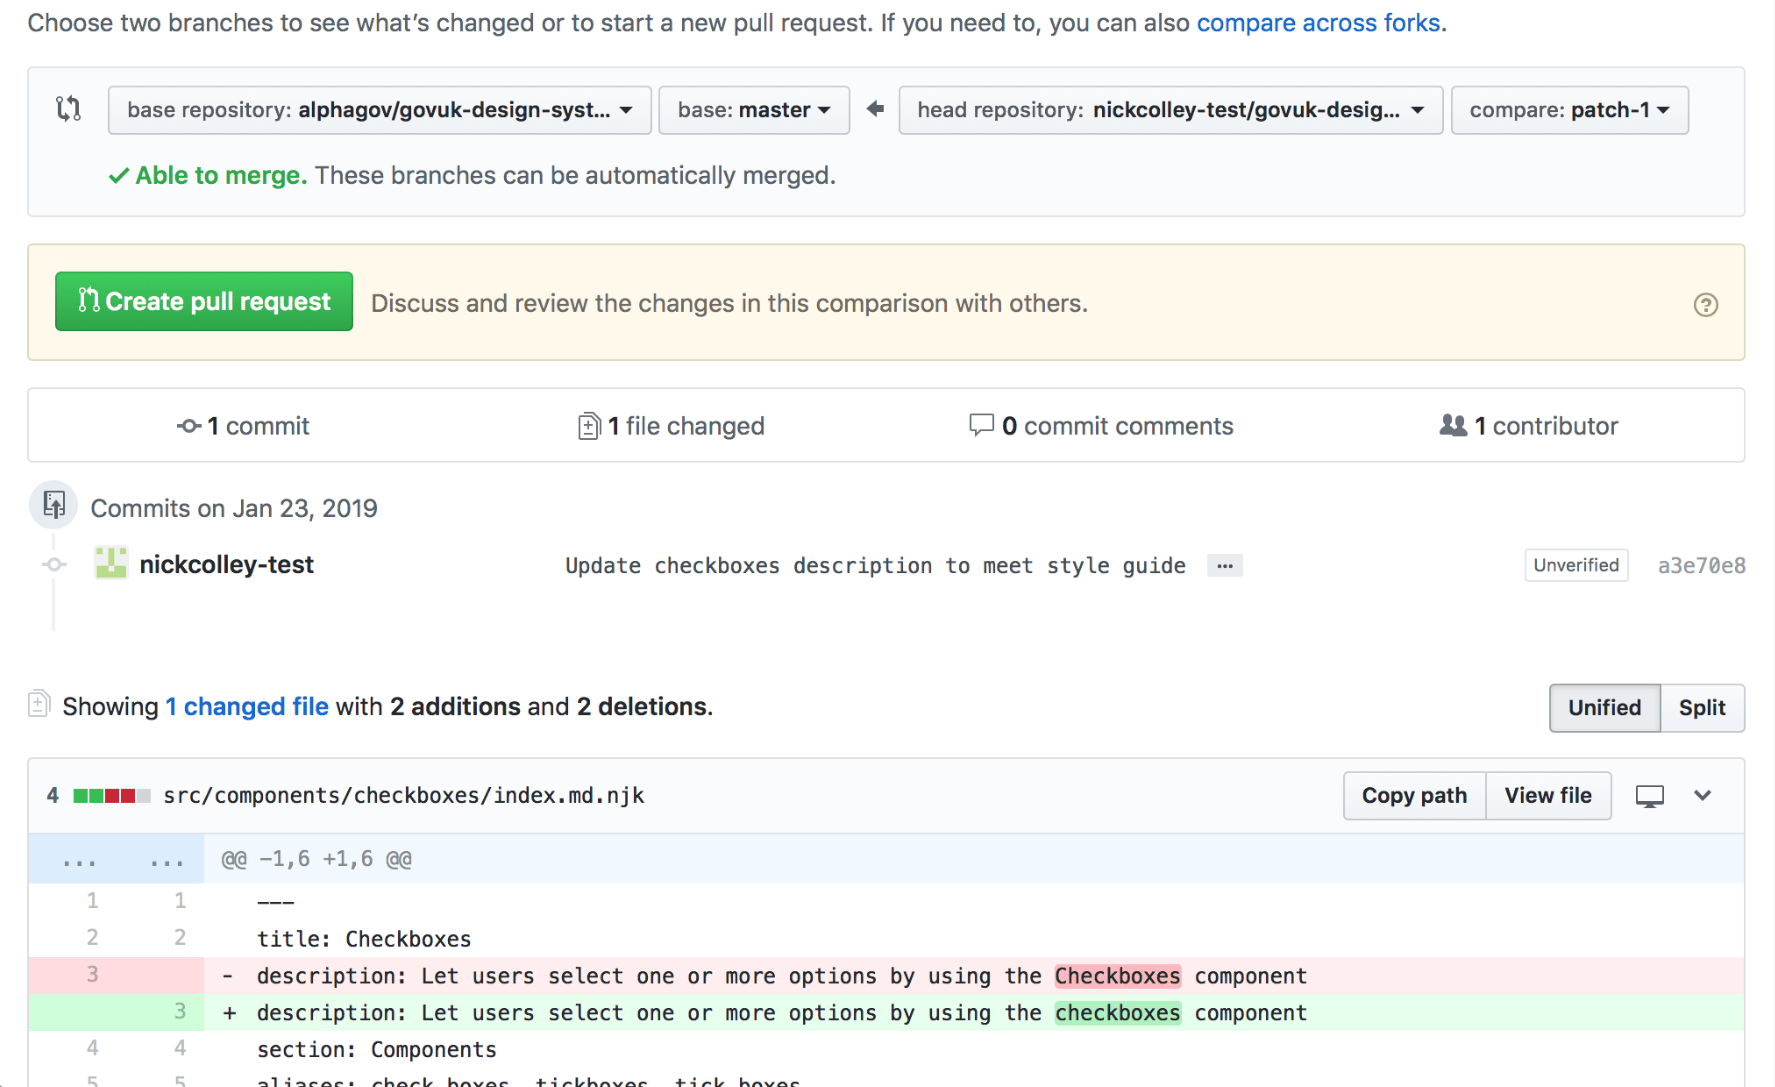Expand the chevron on the file diff header

(1703, 795)
